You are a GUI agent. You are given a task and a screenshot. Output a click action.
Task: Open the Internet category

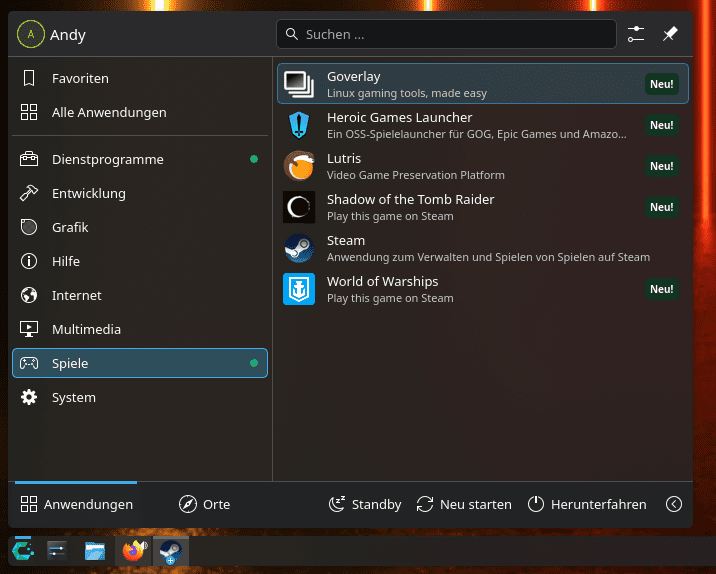pyautogui.click(x=140, y=295)
